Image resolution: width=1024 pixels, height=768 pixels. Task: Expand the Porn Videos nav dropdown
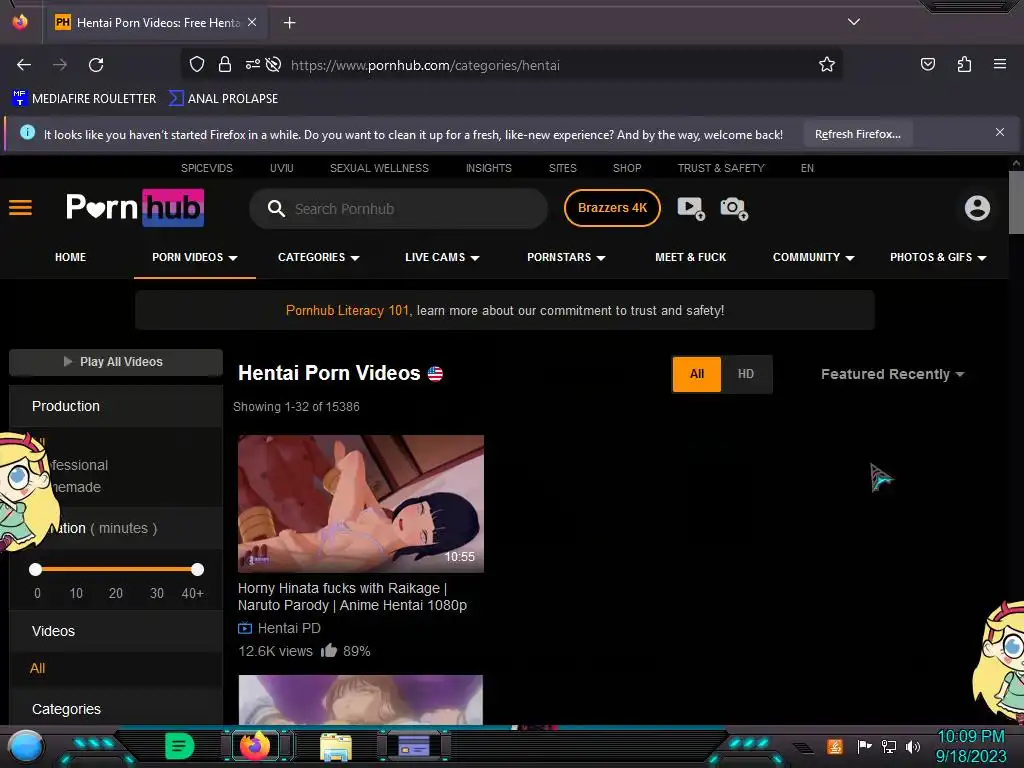(x=195, y=257)
